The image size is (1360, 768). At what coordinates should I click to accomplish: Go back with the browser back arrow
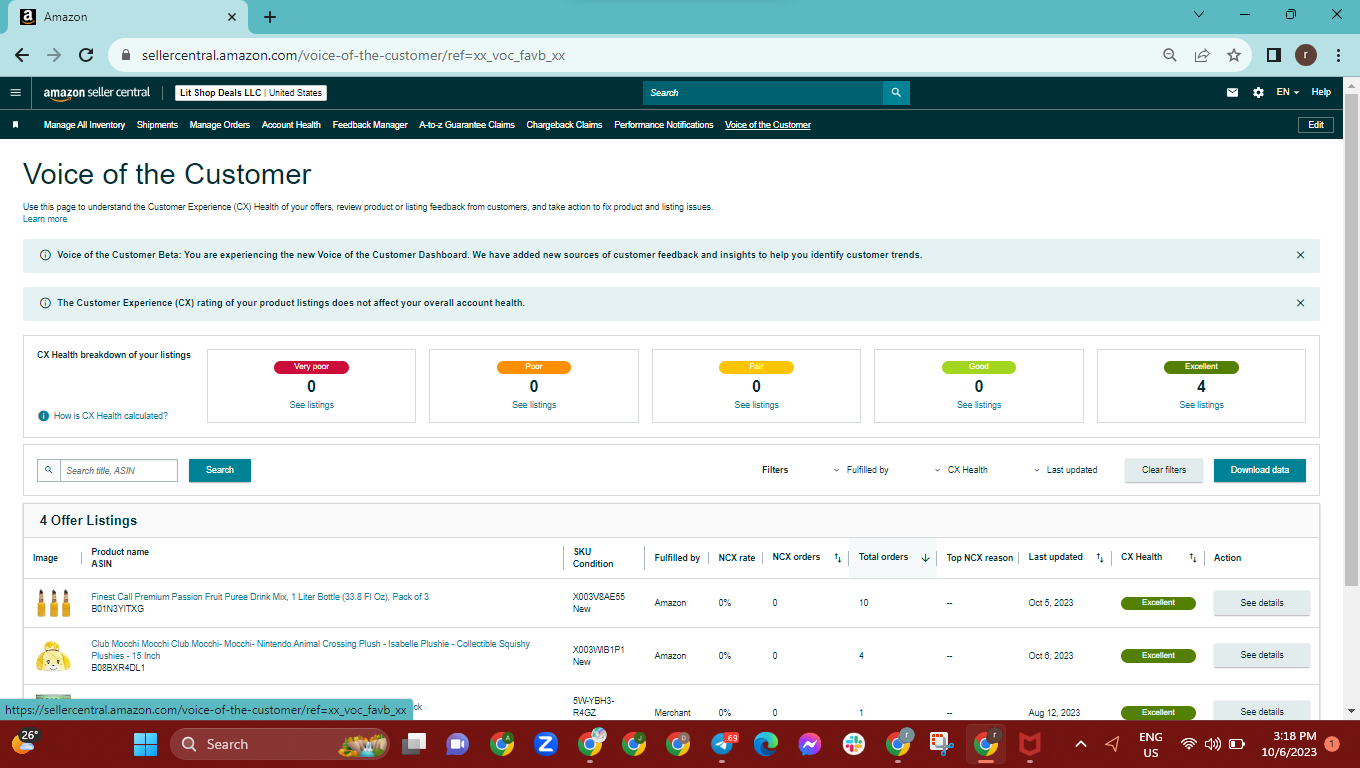click(x=22, y=55)
